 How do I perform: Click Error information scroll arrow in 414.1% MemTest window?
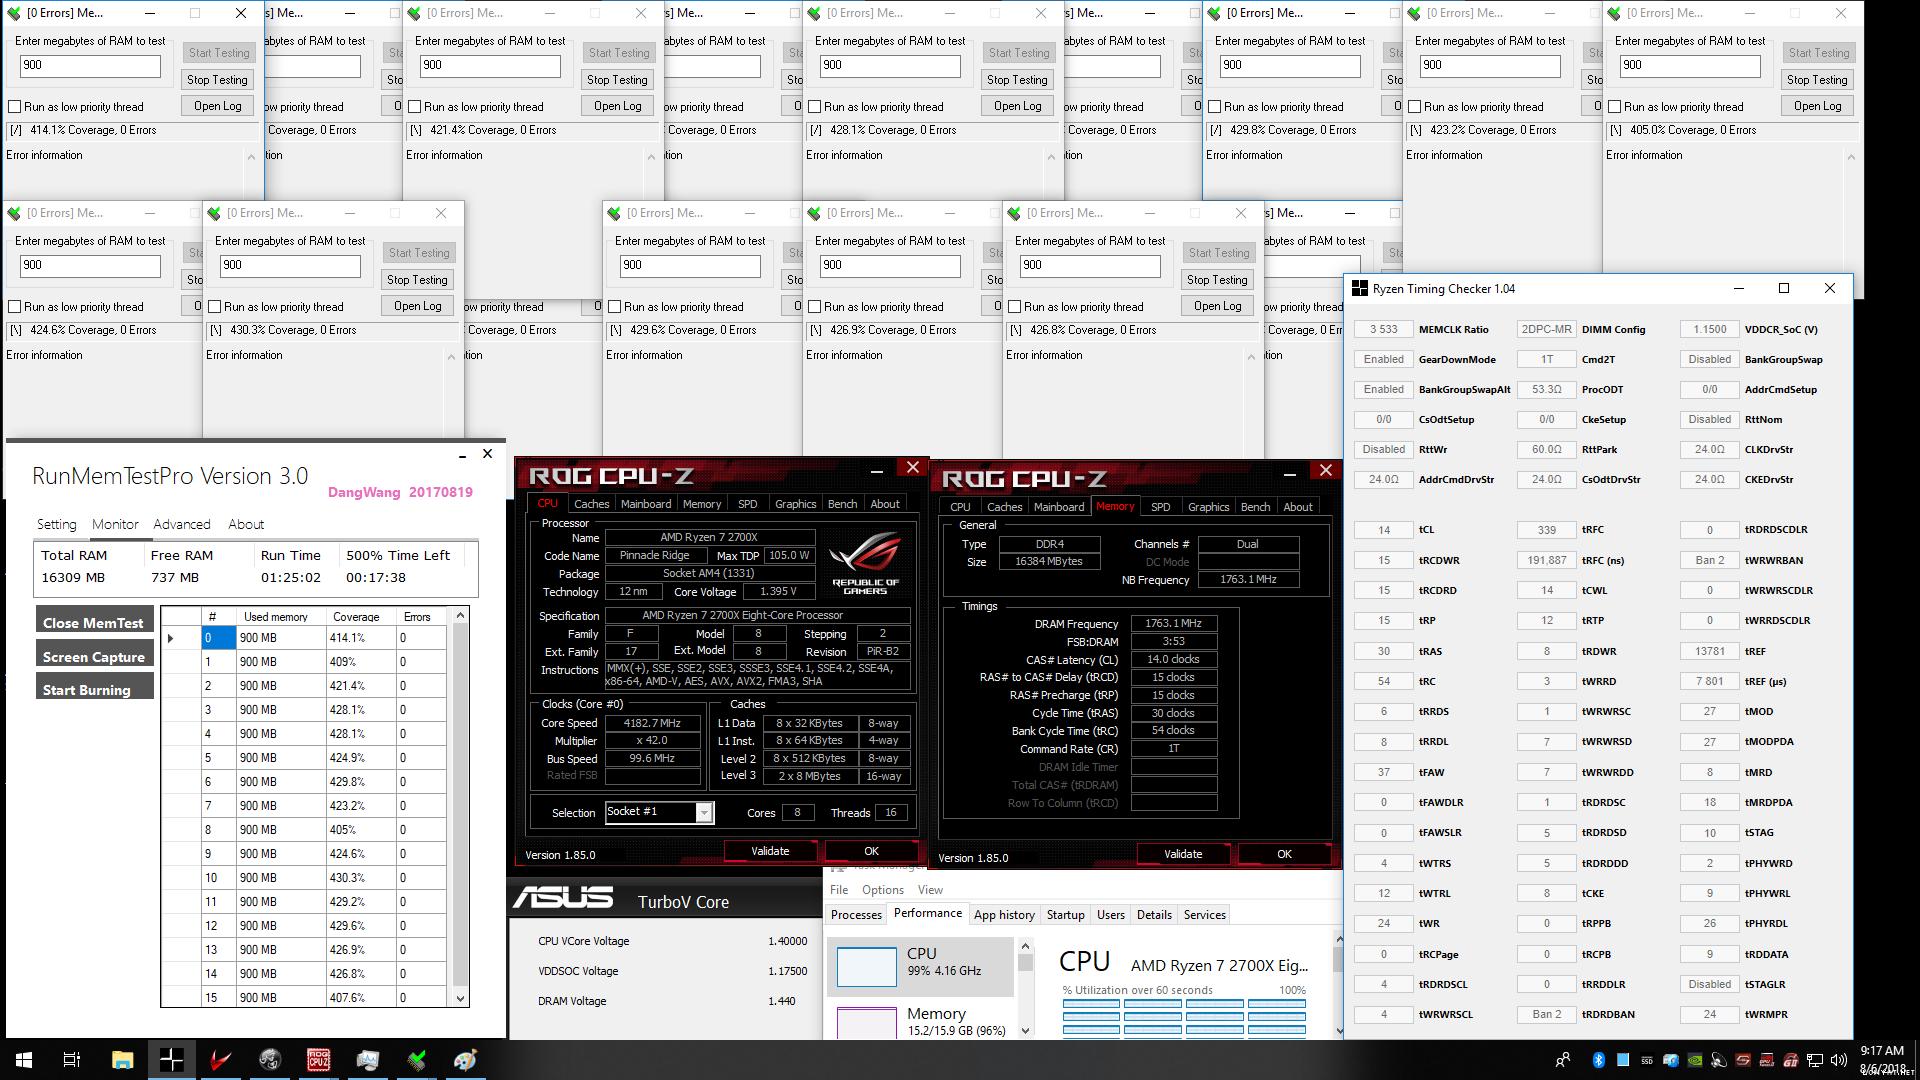251,157
